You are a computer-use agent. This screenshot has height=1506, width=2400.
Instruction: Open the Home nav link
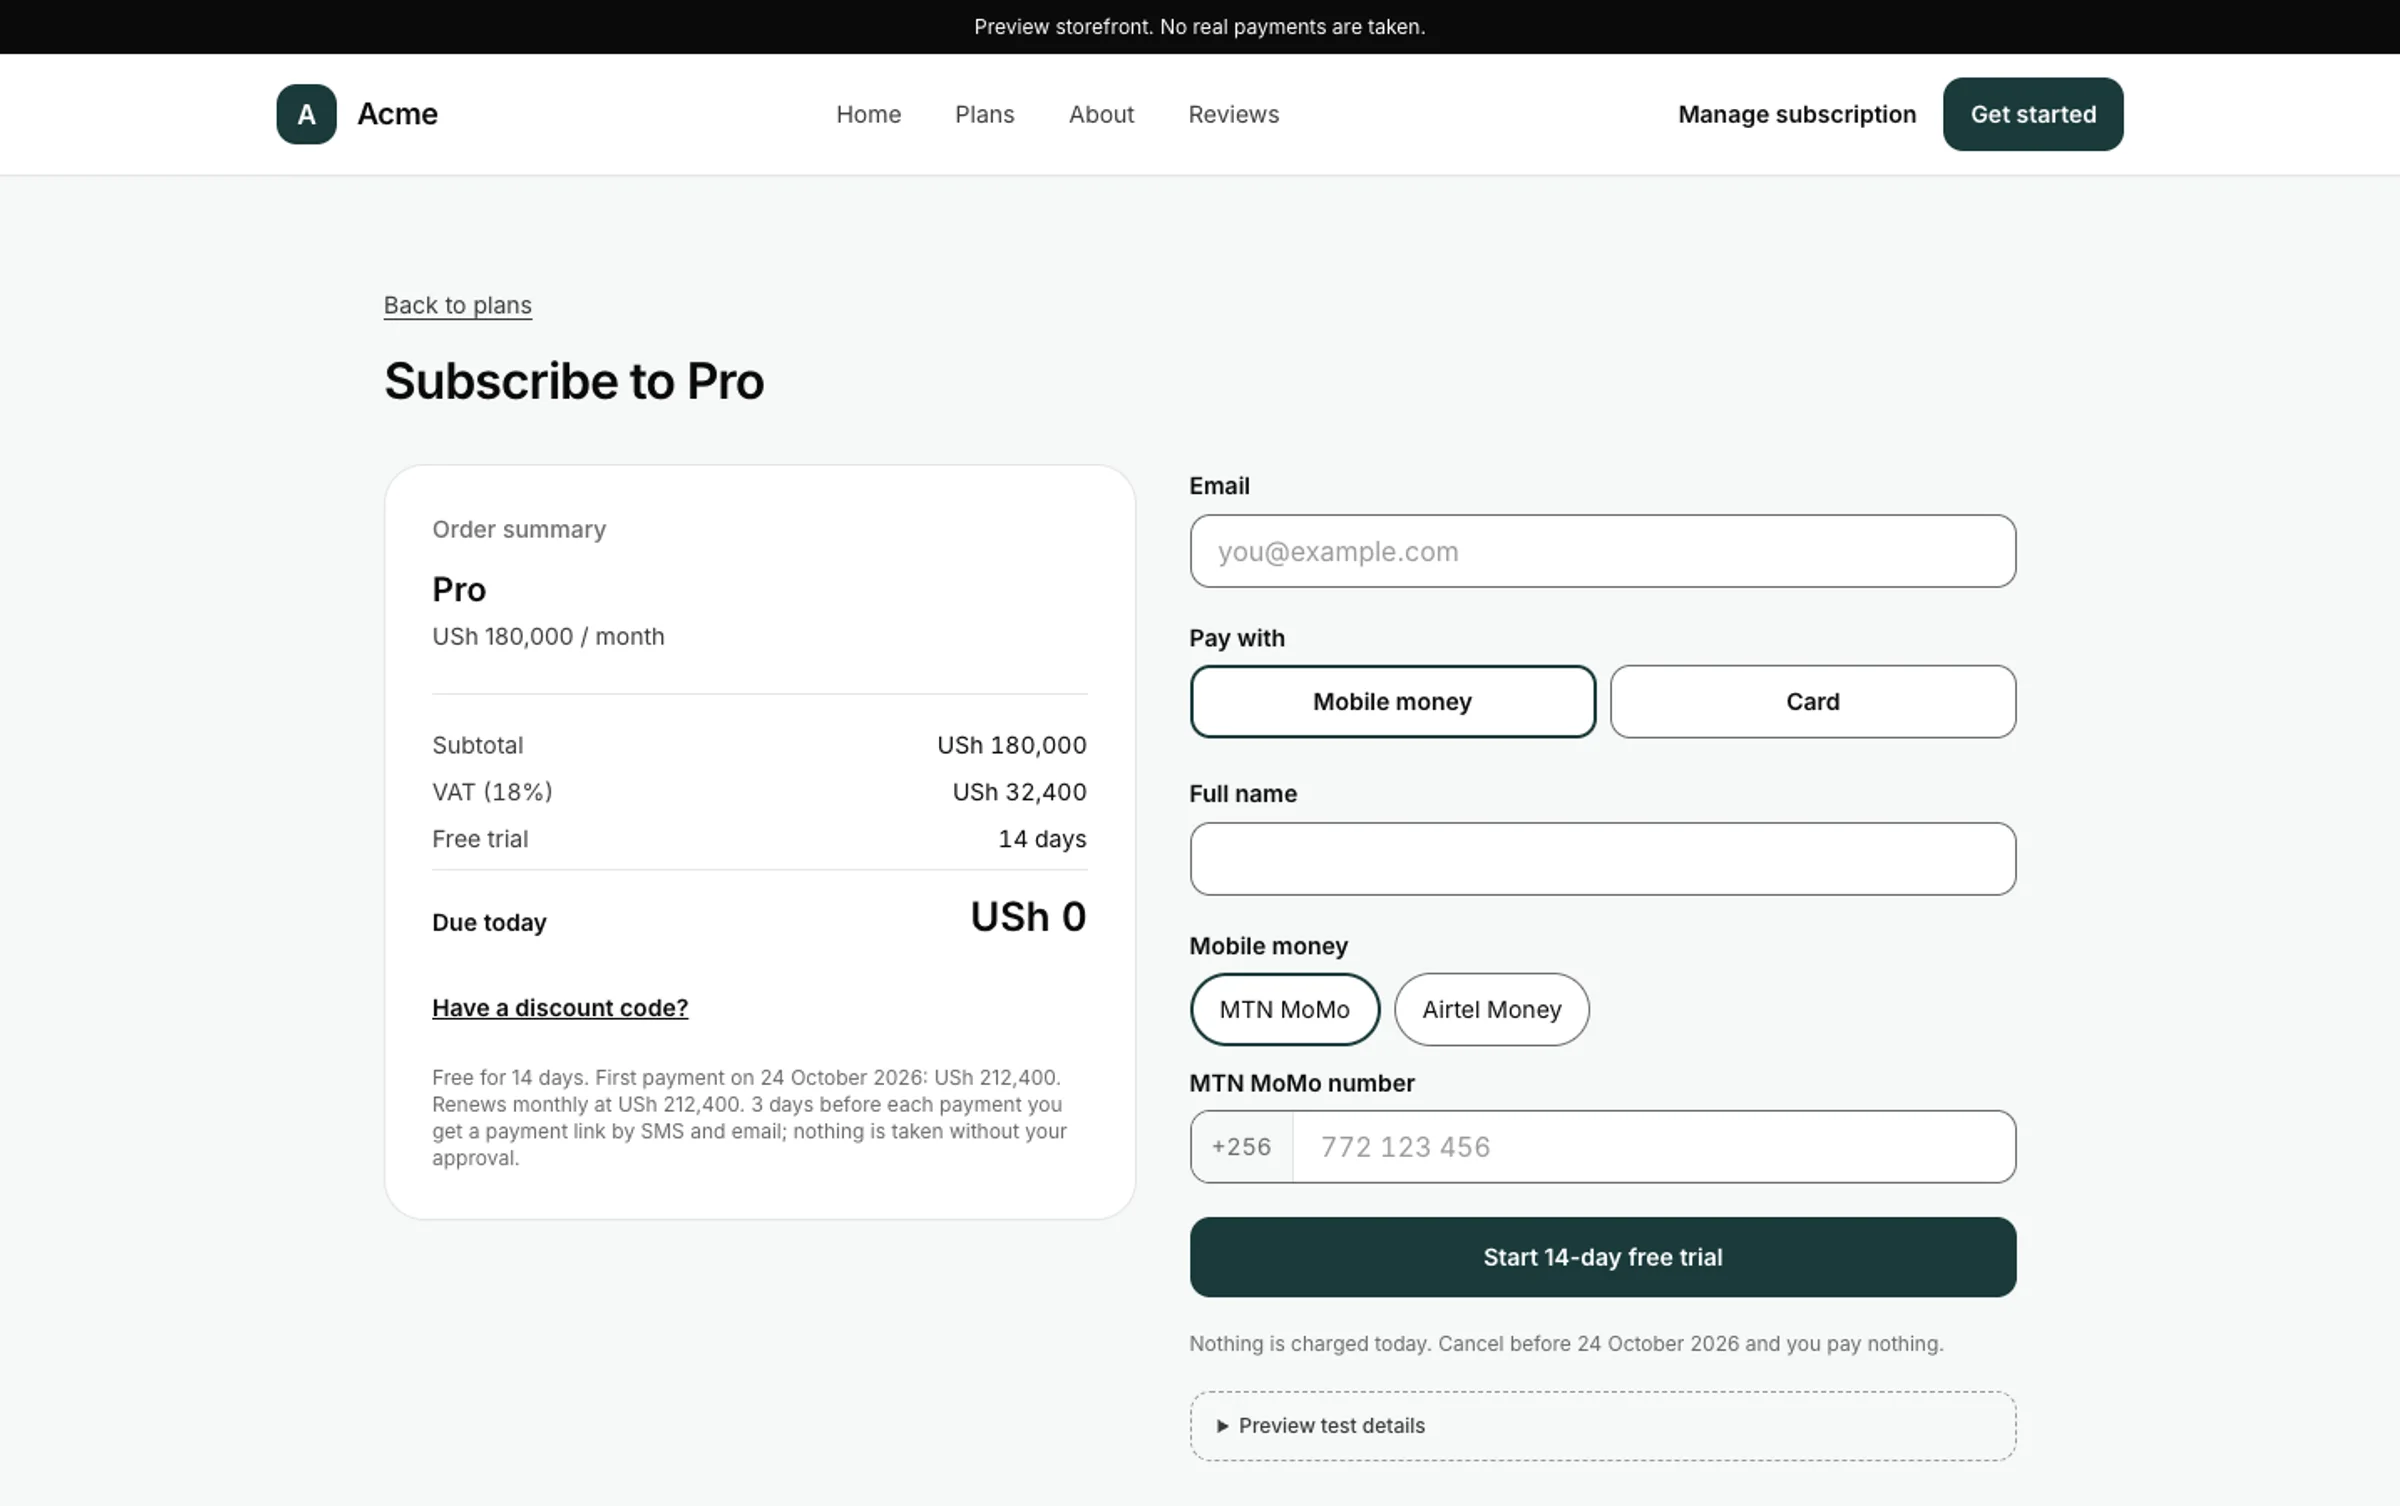(868, 114)
